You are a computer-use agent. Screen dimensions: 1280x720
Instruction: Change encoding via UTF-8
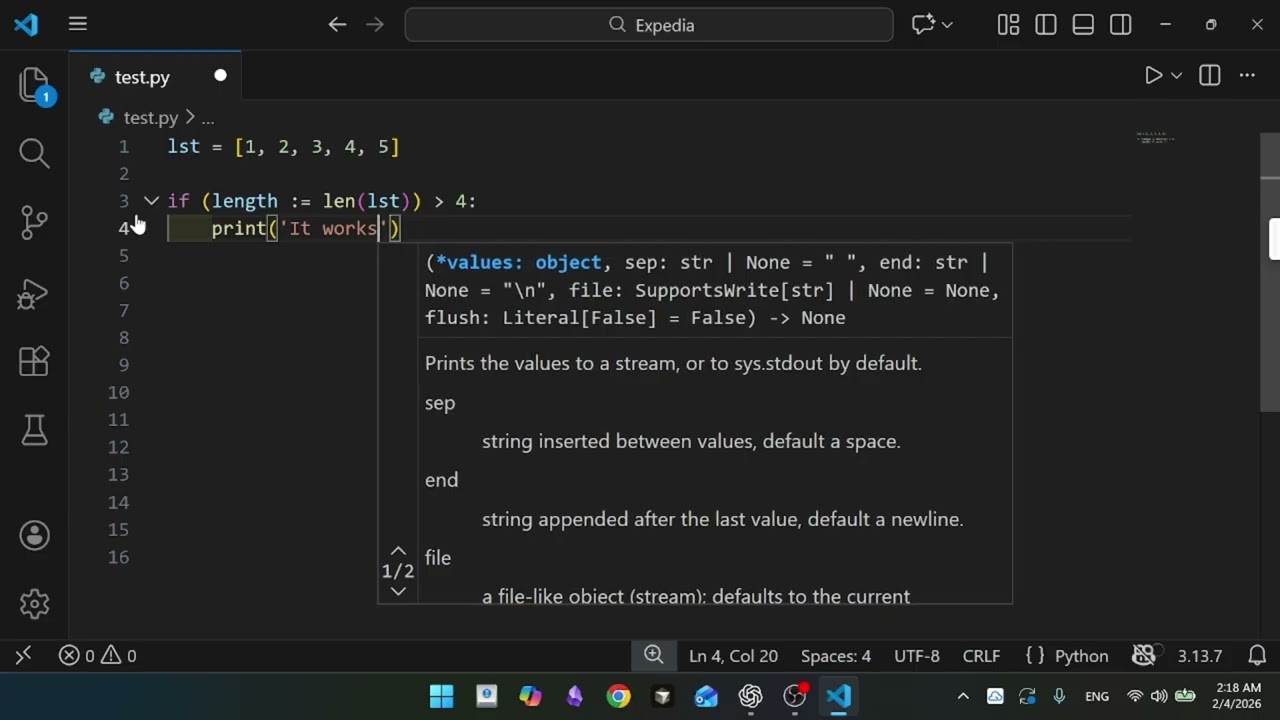click(x=917, y=656)
